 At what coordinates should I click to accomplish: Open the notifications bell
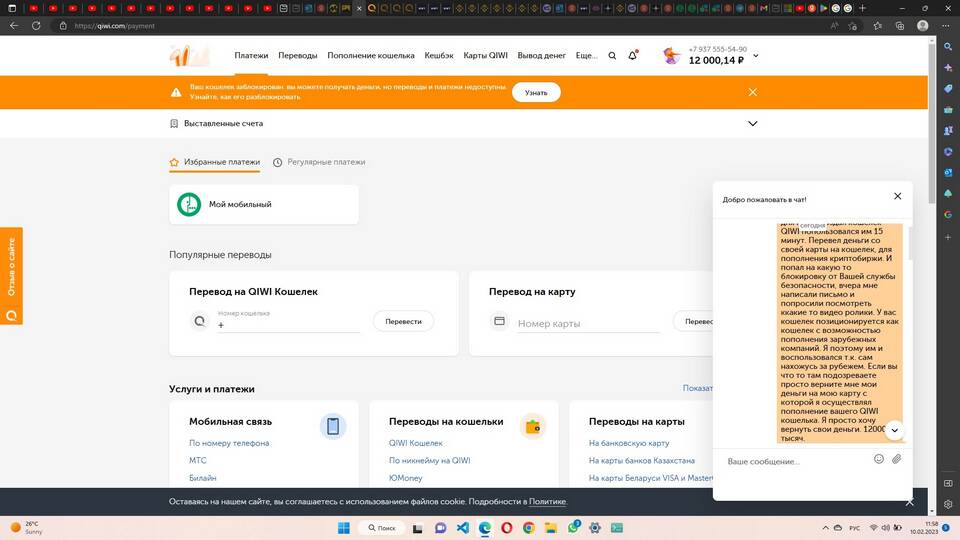[632, 55]
